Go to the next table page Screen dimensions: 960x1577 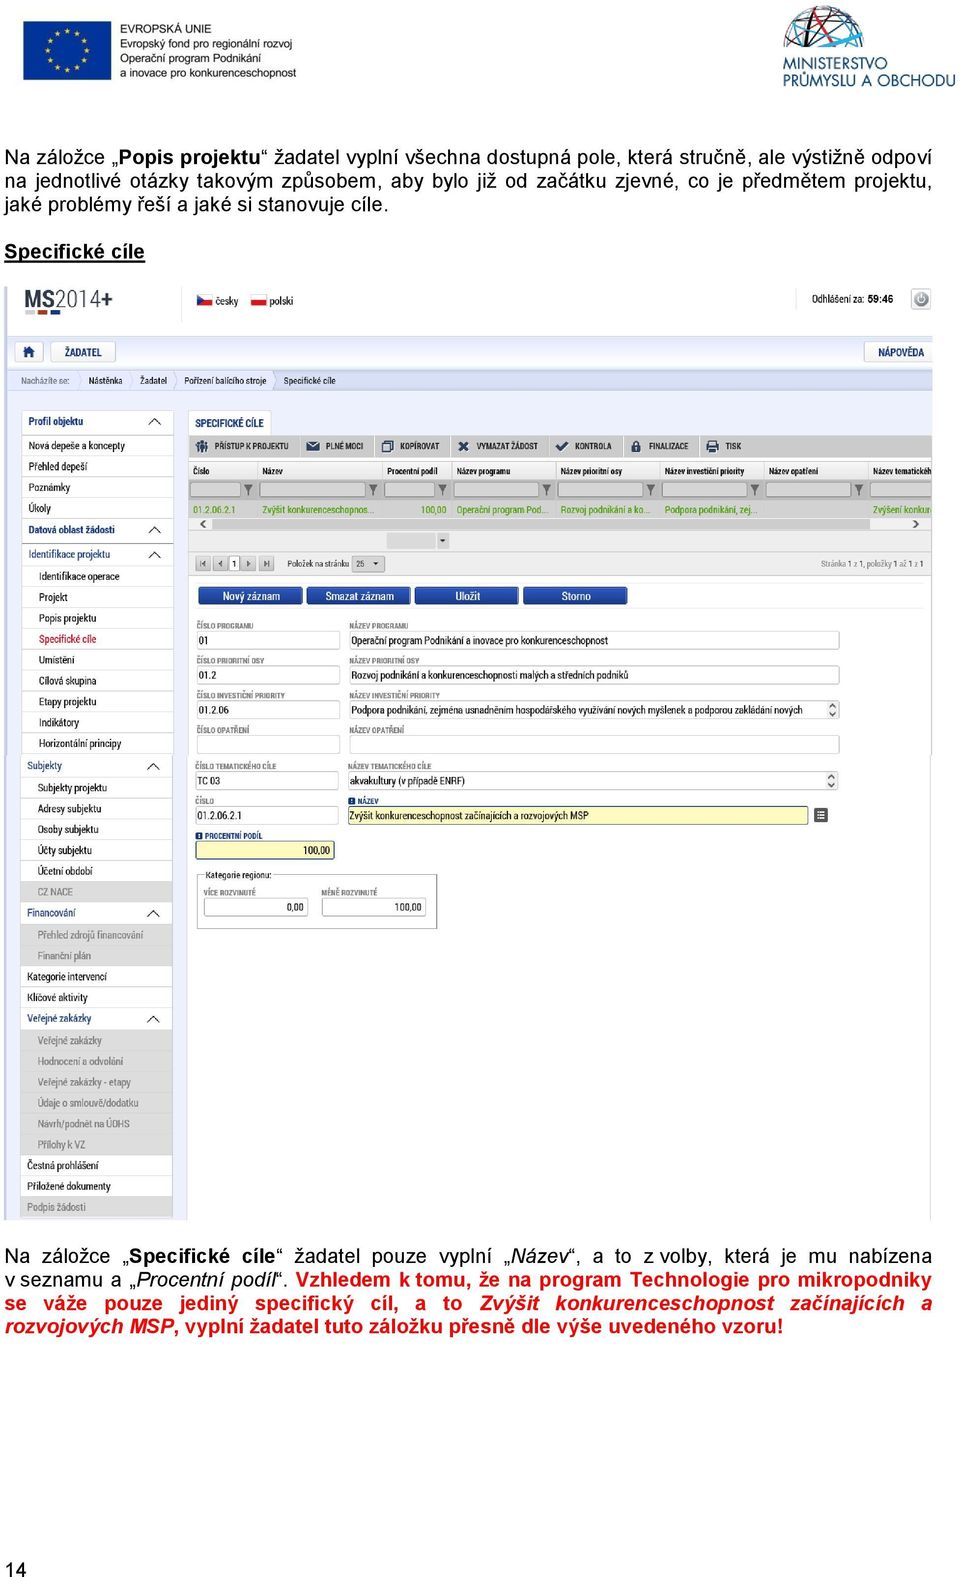(250, 564)
